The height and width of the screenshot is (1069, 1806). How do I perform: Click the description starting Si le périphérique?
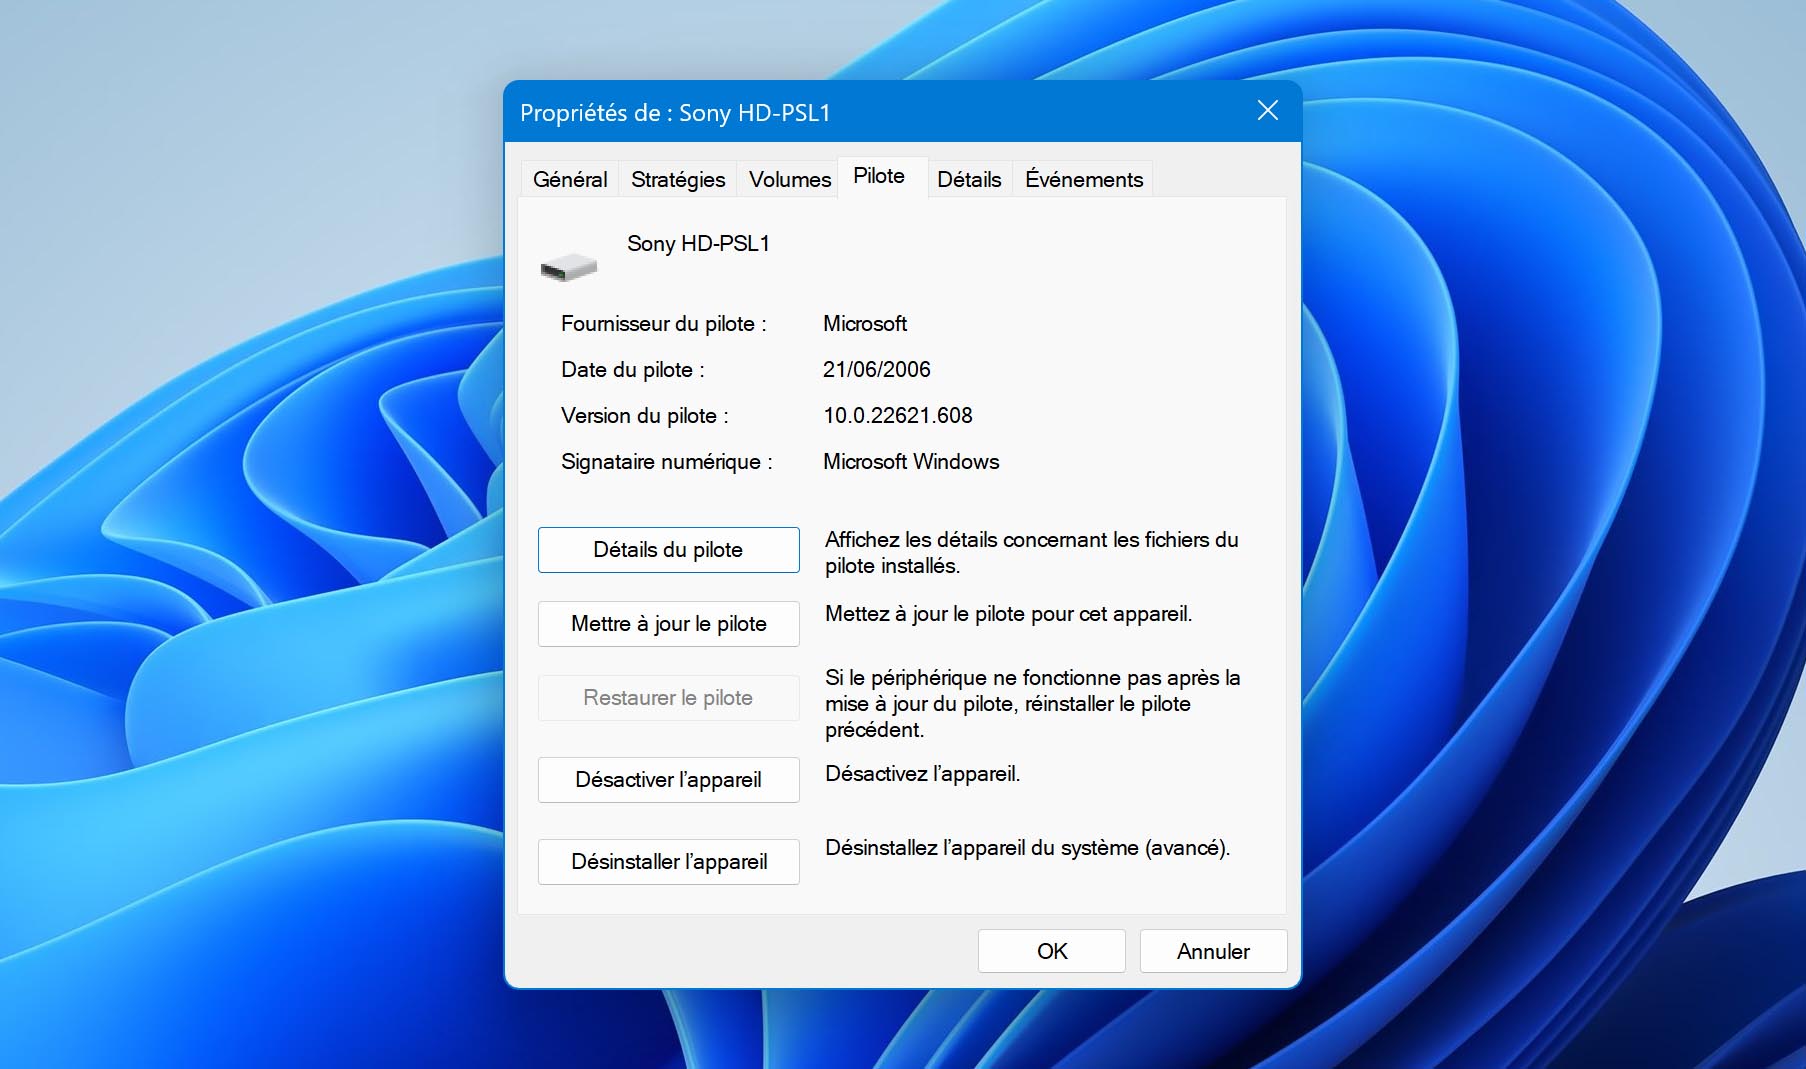click(1033, 704)
